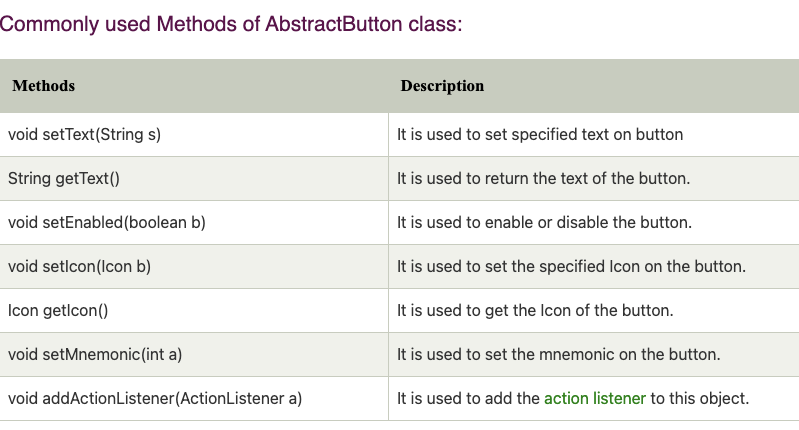Image resolution: width=799 pixels, height=430 pixels.
Task: Select the void setText(String s) cell
Action: pos(194,135)
